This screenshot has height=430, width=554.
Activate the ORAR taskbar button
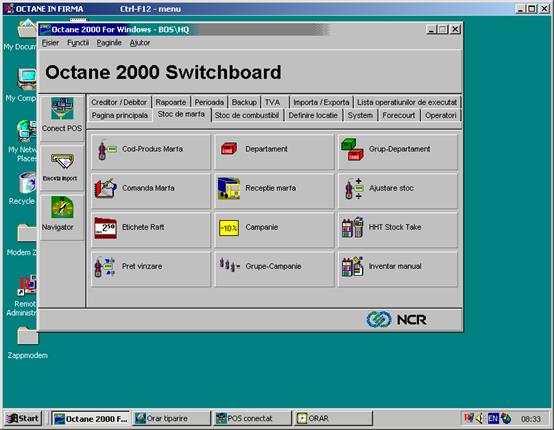tap(334, 419)
